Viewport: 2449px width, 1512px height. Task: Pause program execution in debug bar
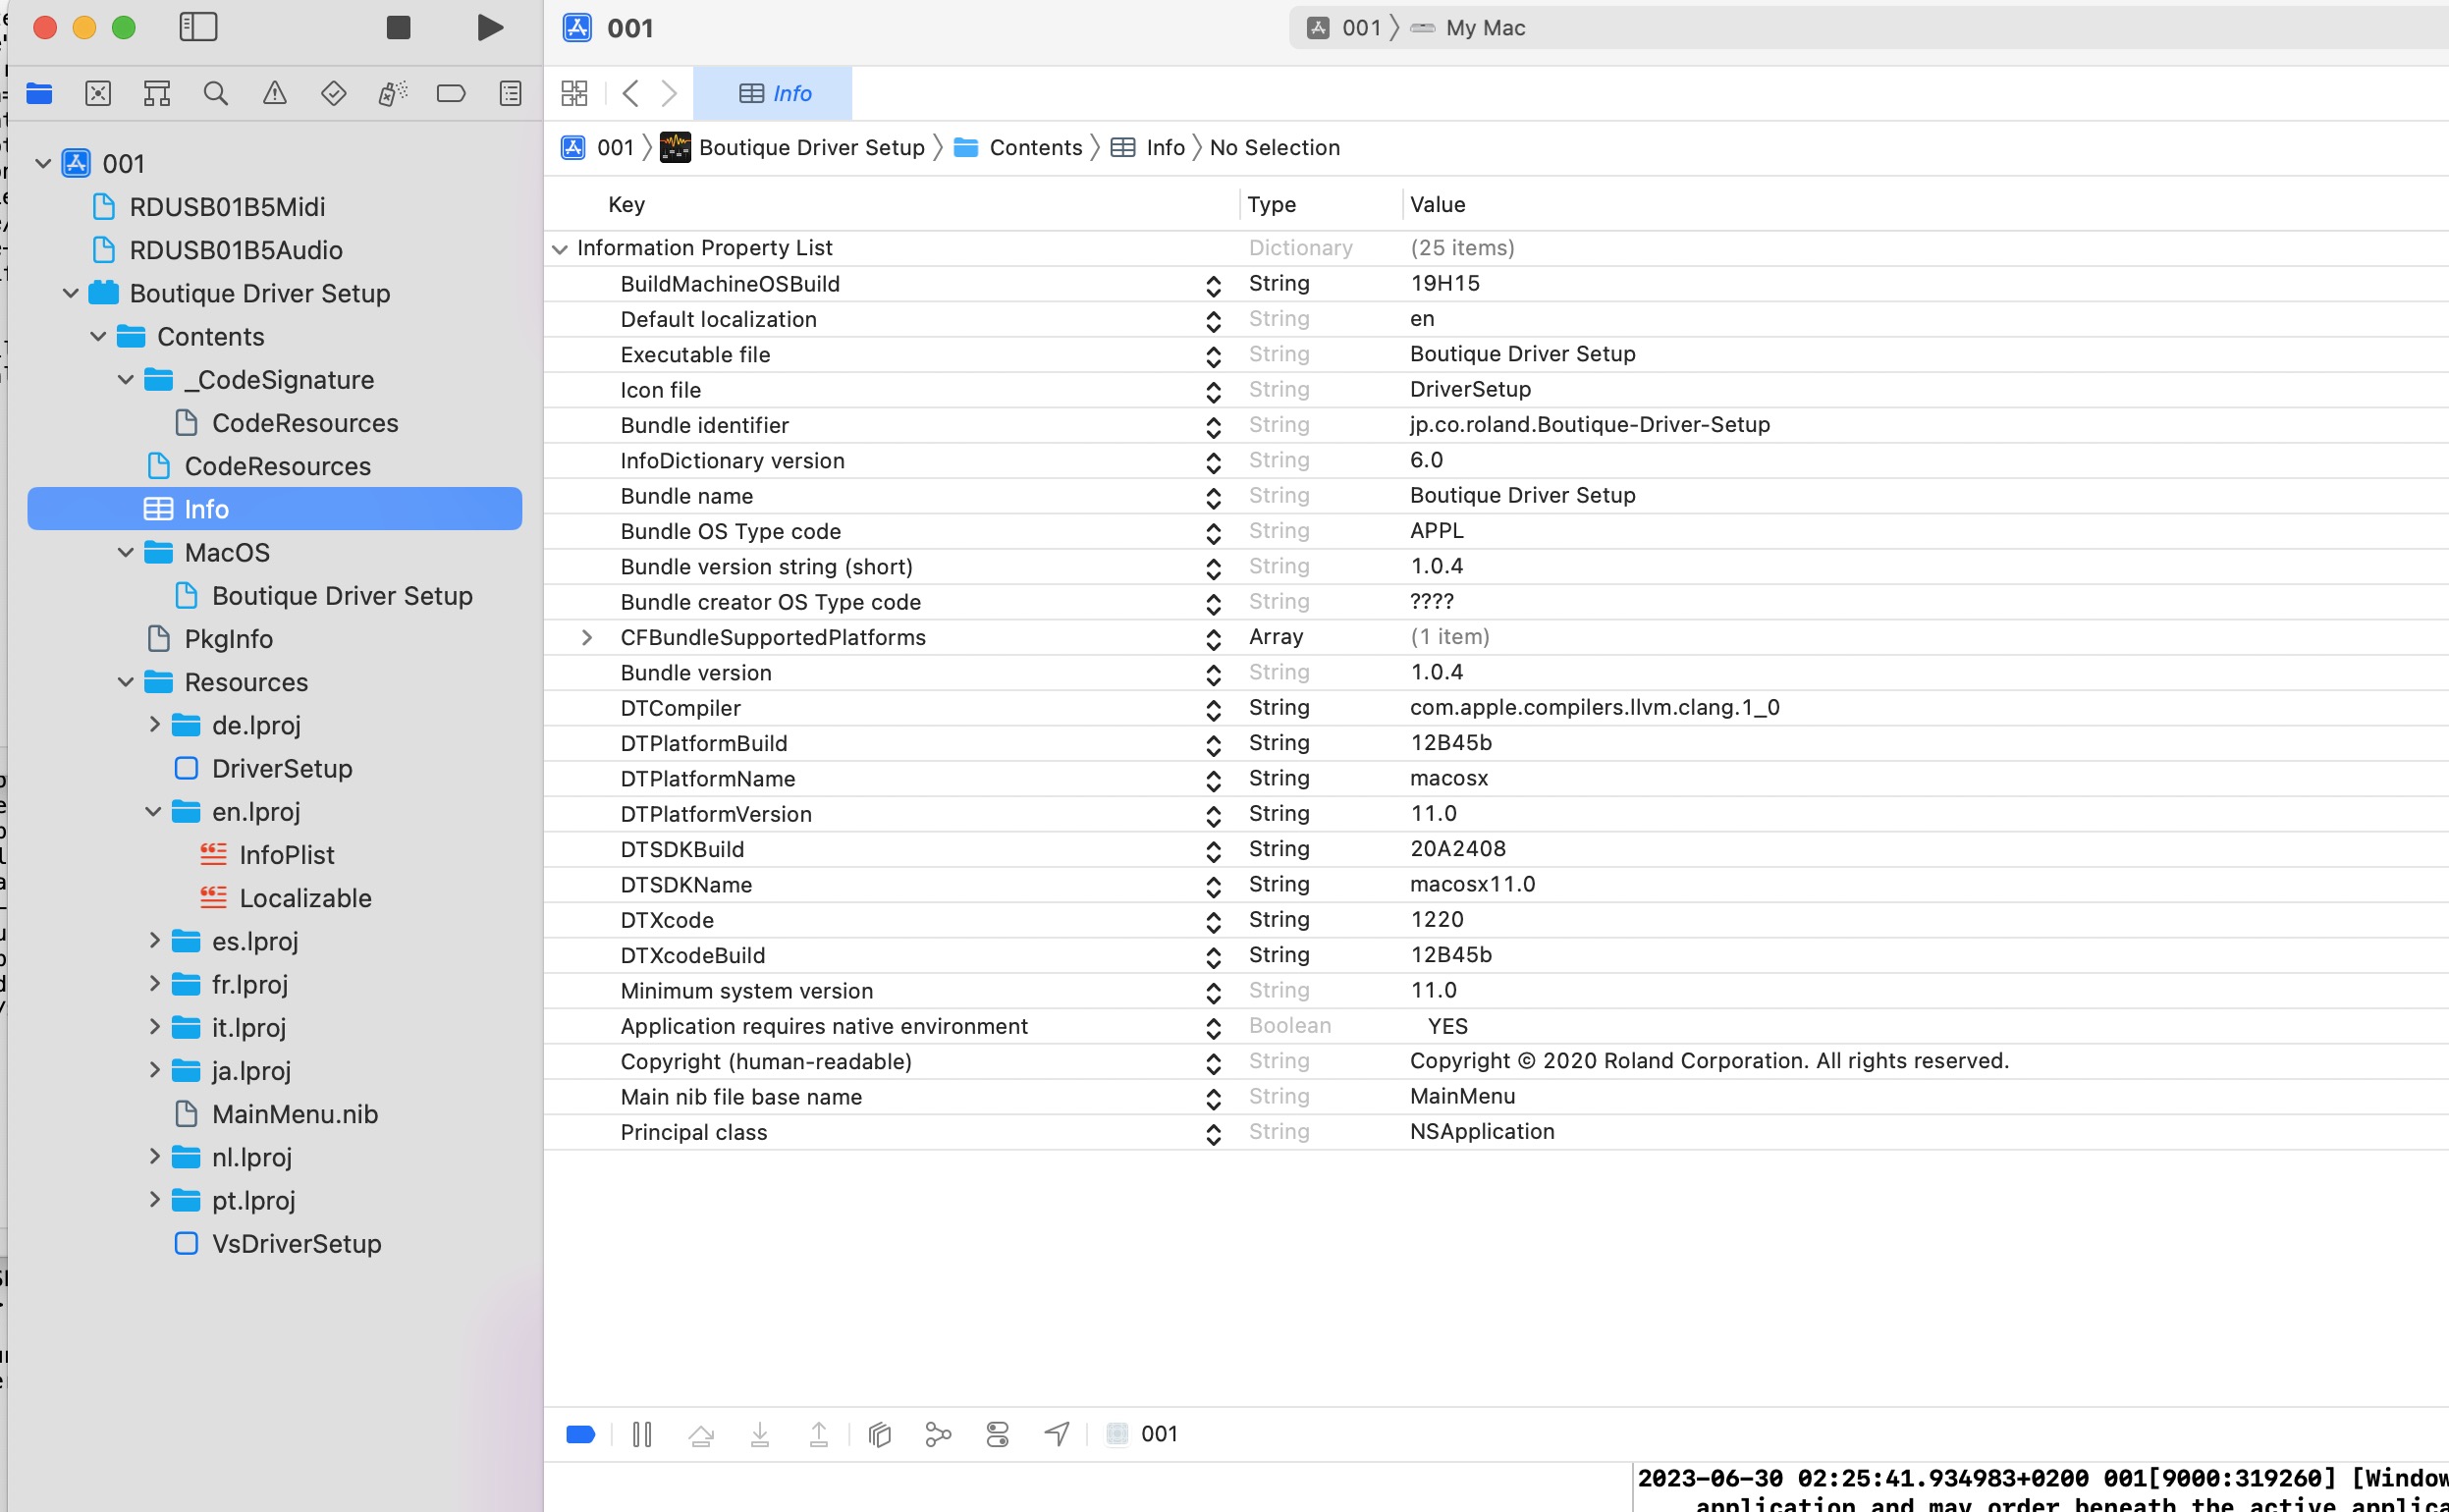(642, 1435)
